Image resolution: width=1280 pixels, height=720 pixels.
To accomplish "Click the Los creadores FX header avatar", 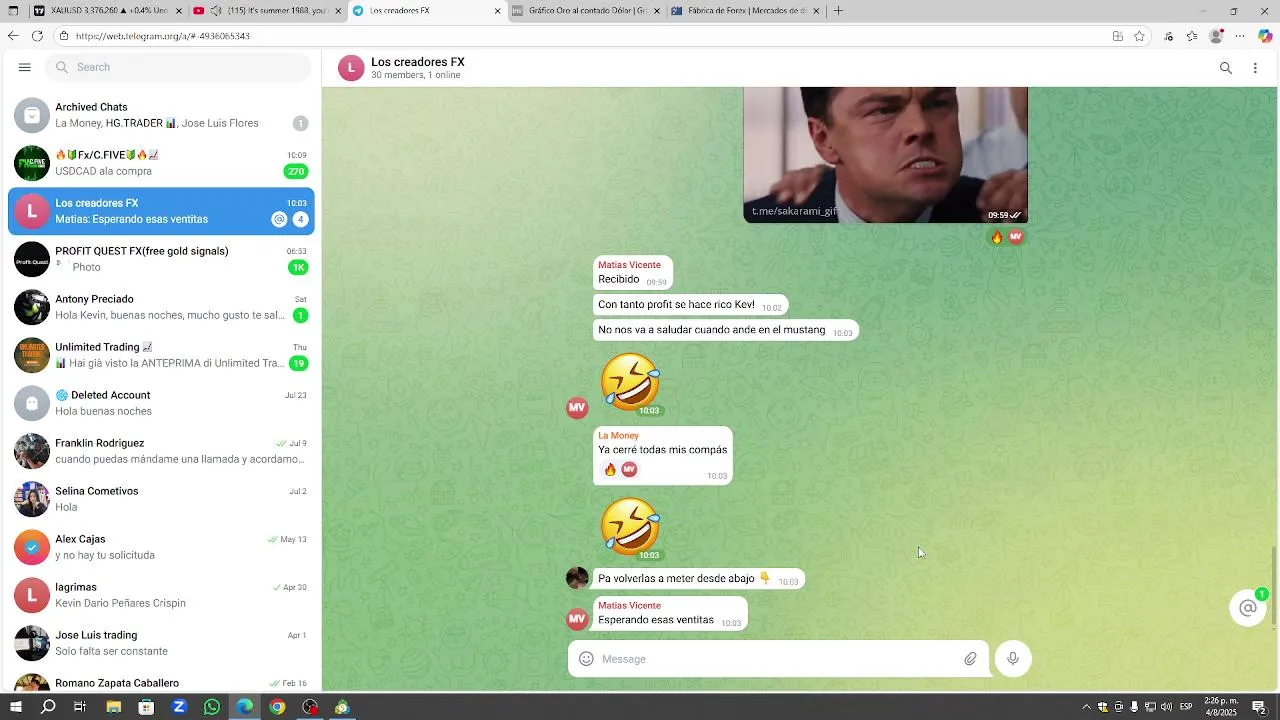I will pos(351,68).
